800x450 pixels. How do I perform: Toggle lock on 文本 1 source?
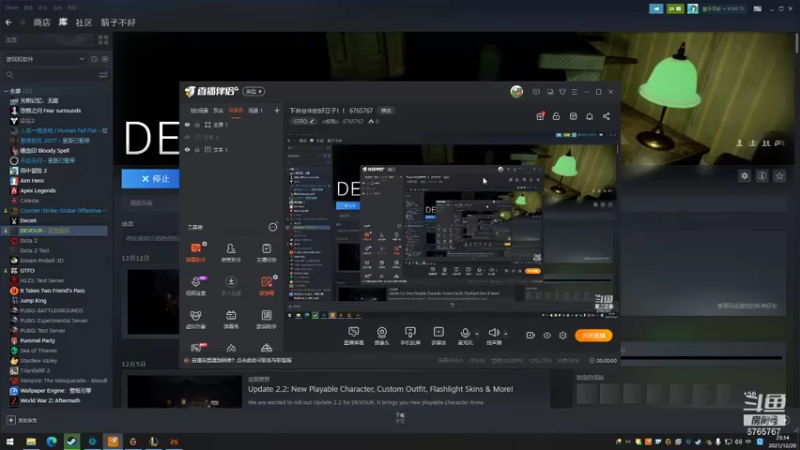(197, 149)
